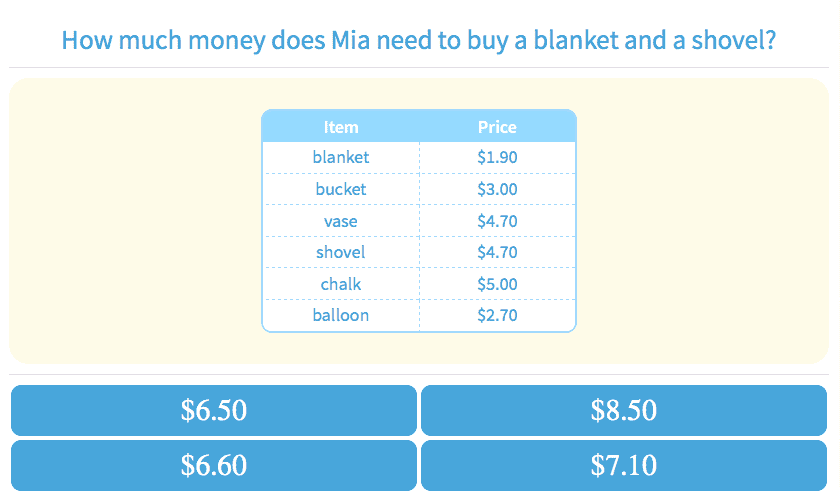Pick the $6.60 answer choice
The height and width of the screenshot is (501, 840).
point(214,465)
